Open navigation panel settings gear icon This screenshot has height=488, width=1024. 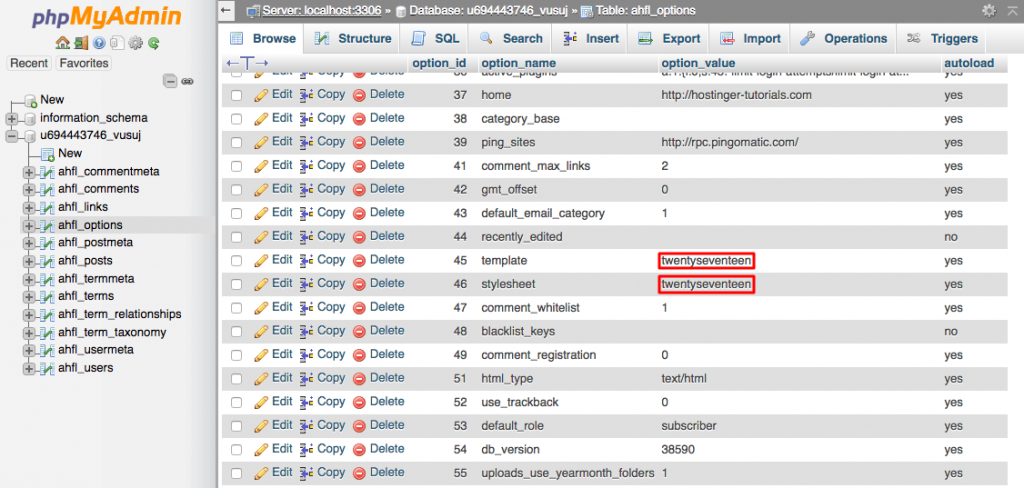click(135, 43)
